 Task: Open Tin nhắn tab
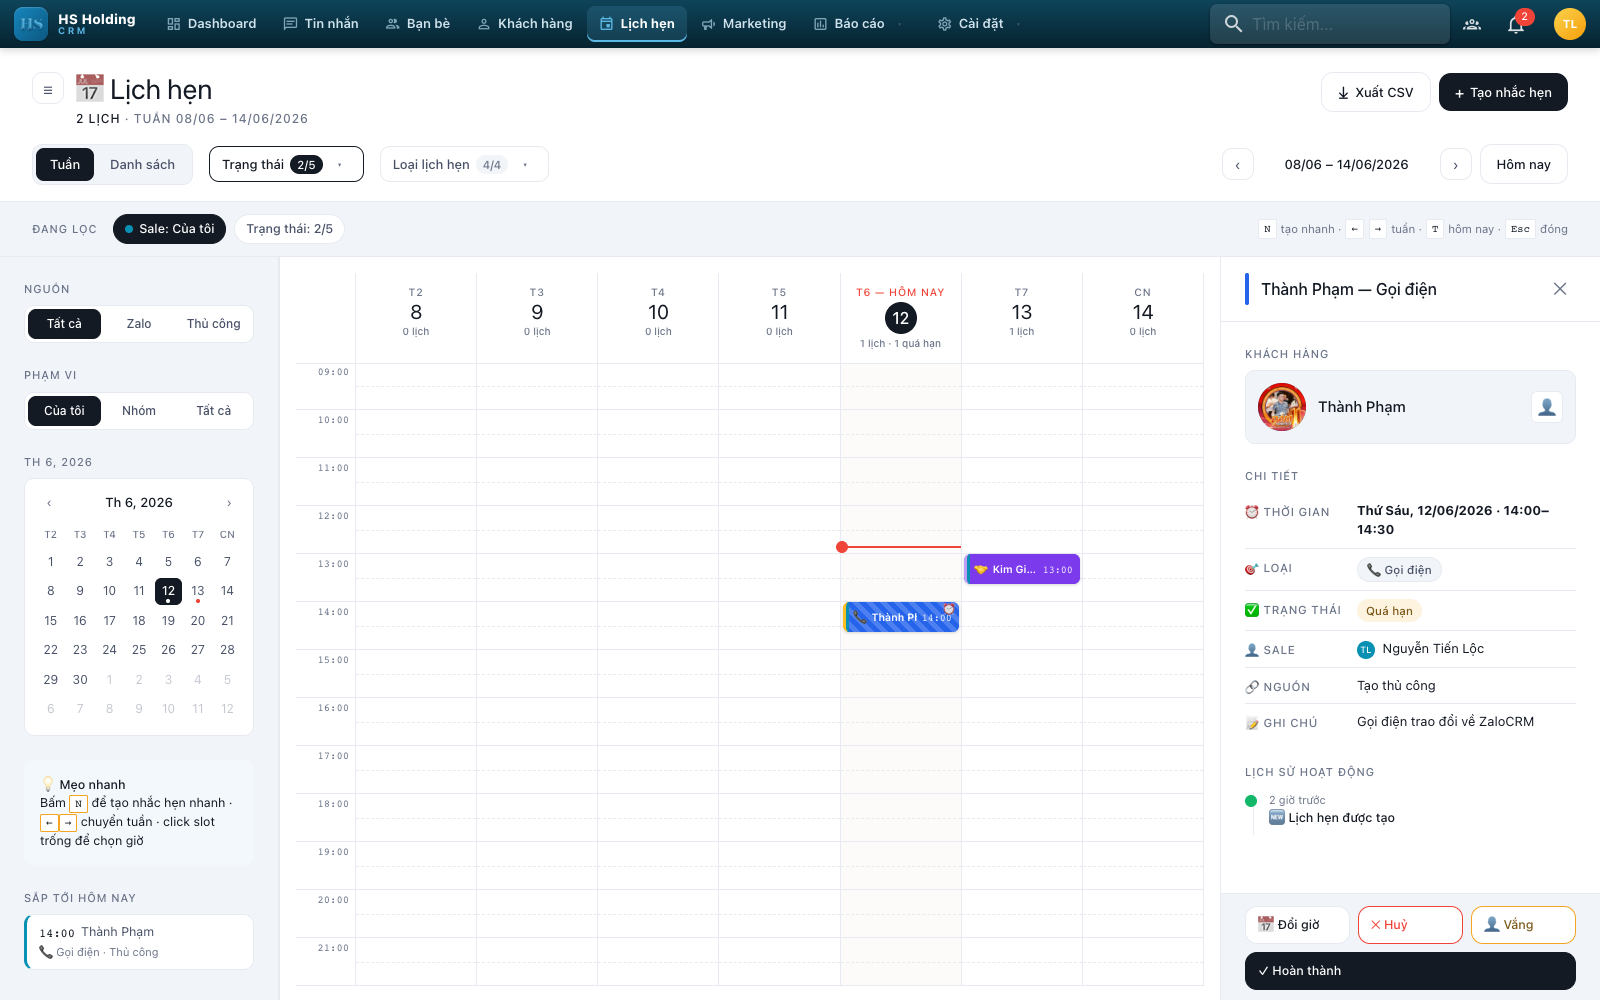[x=321, y=24]
